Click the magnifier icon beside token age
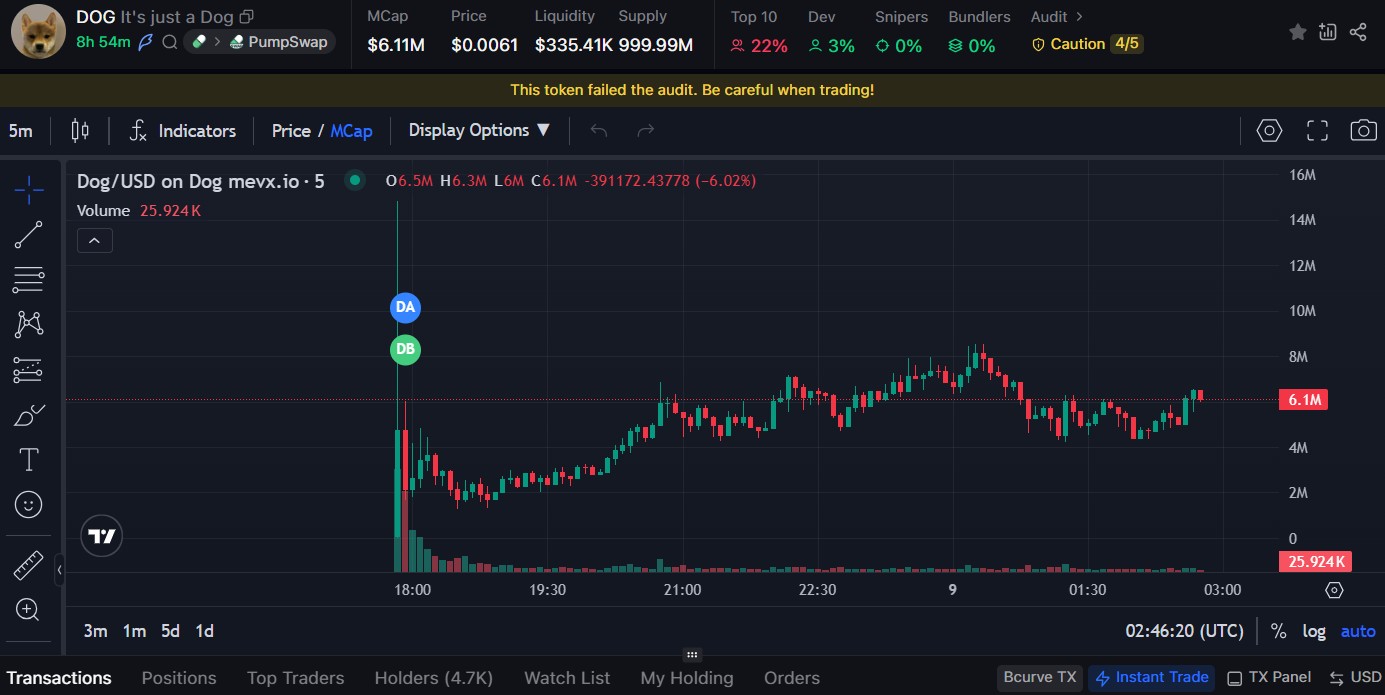 (x=170, y=42)
